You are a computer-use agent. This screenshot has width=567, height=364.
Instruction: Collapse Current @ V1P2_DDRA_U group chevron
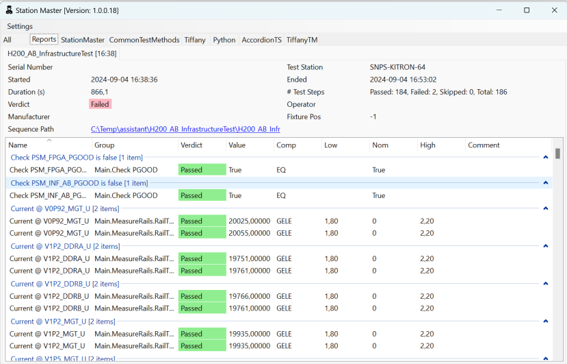pos(546,246)
